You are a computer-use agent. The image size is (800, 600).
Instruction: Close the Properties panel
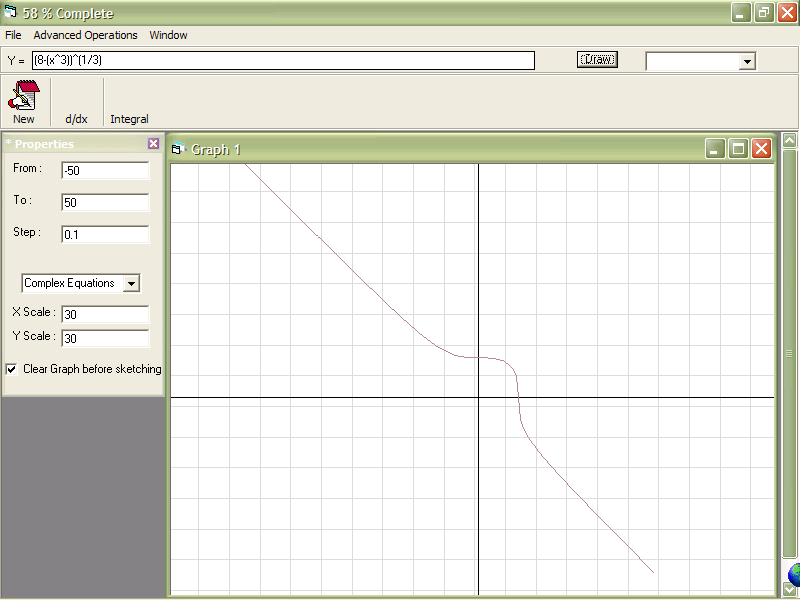[153, 144]
